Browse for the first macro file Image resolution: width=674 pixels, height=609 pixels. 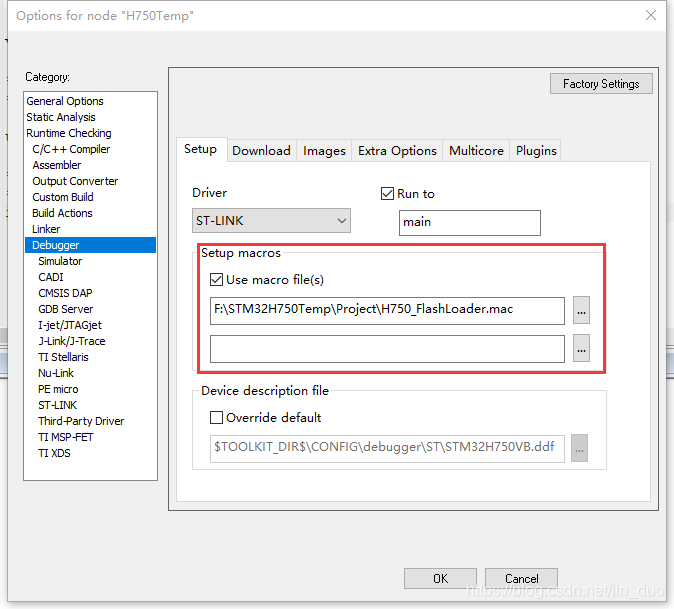pyautogui.click(x=581, y=310)
